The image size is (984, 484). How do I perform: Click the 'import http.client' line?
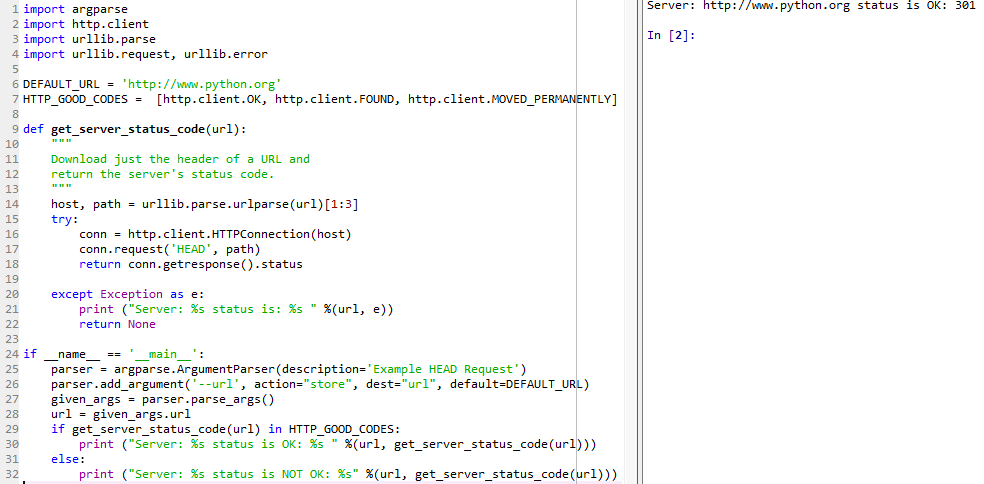point(86,24)
